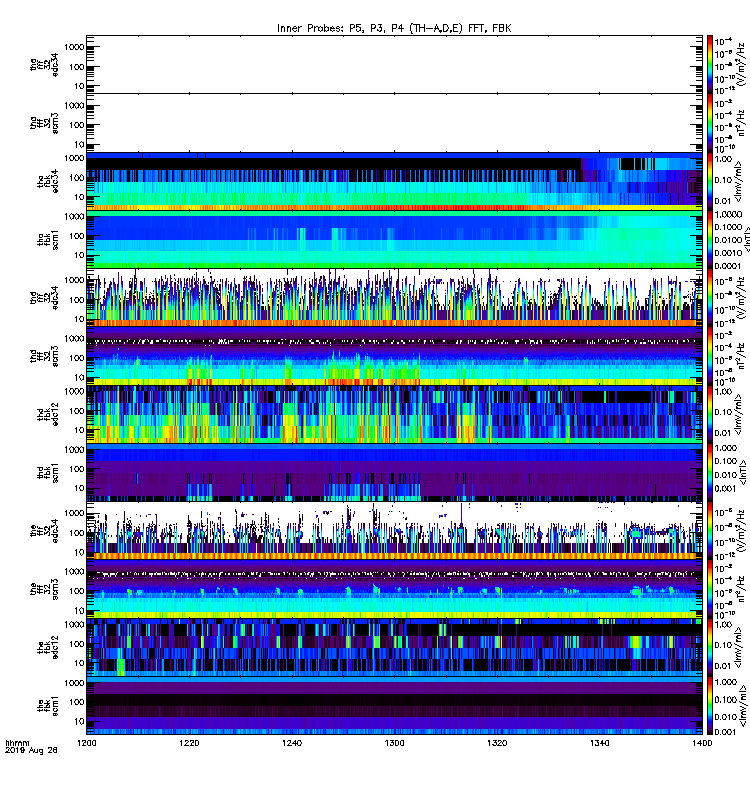This screenshot has height=800, width=750.
Task: Click the tha fbk scm1 spectrogram panel
Action: pyautogui.click(x=394, y=239)
